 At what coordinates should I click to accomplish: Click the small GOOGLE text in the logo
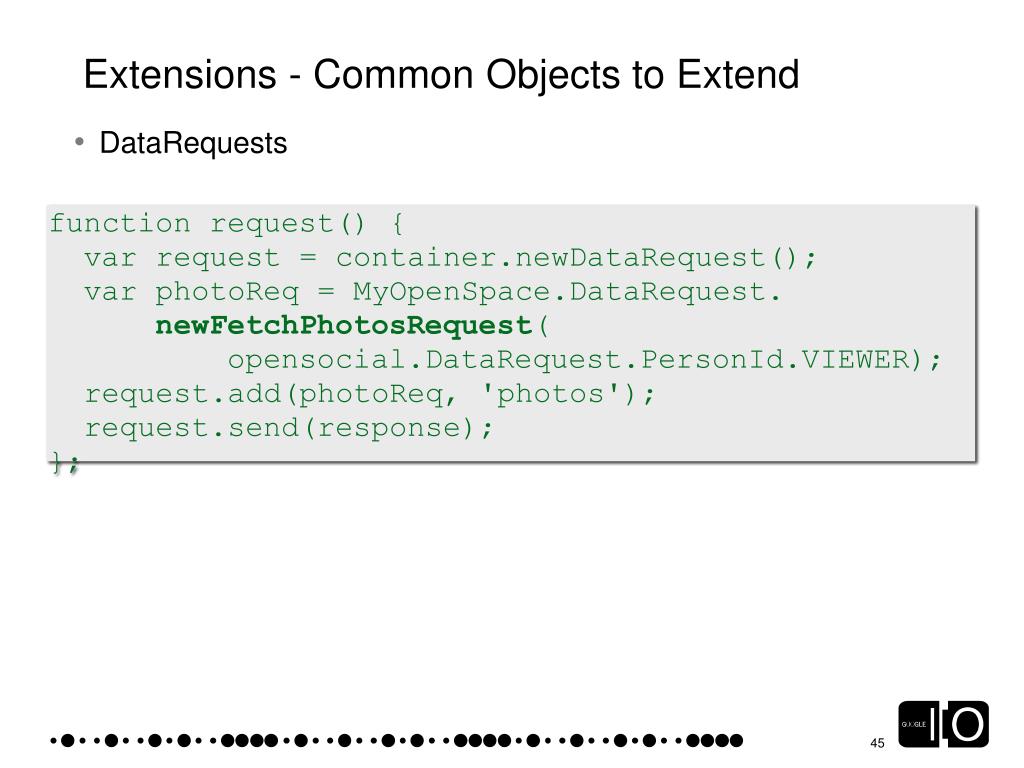click(914, 724)
